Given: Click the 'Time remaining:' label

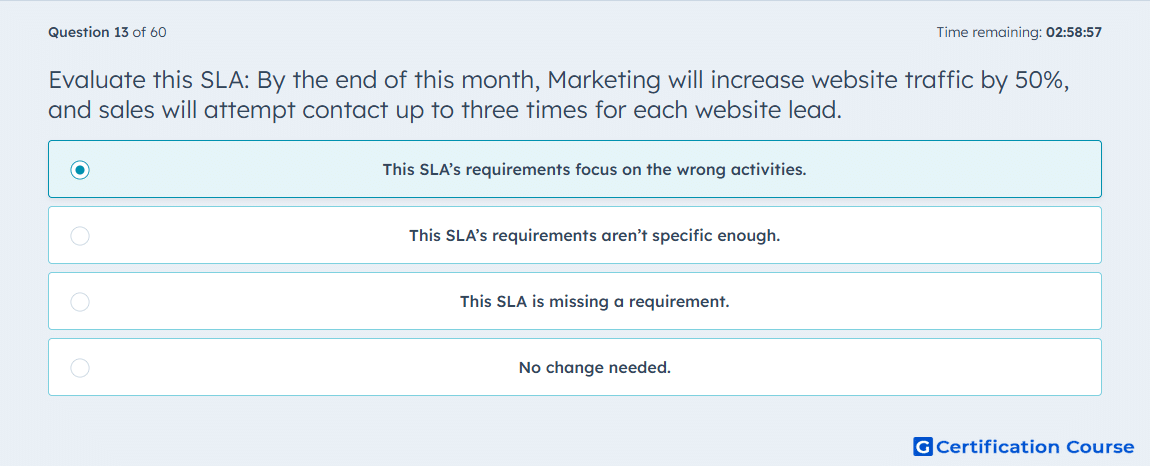Looking at the screenshot, I should [x=989, y=32].
